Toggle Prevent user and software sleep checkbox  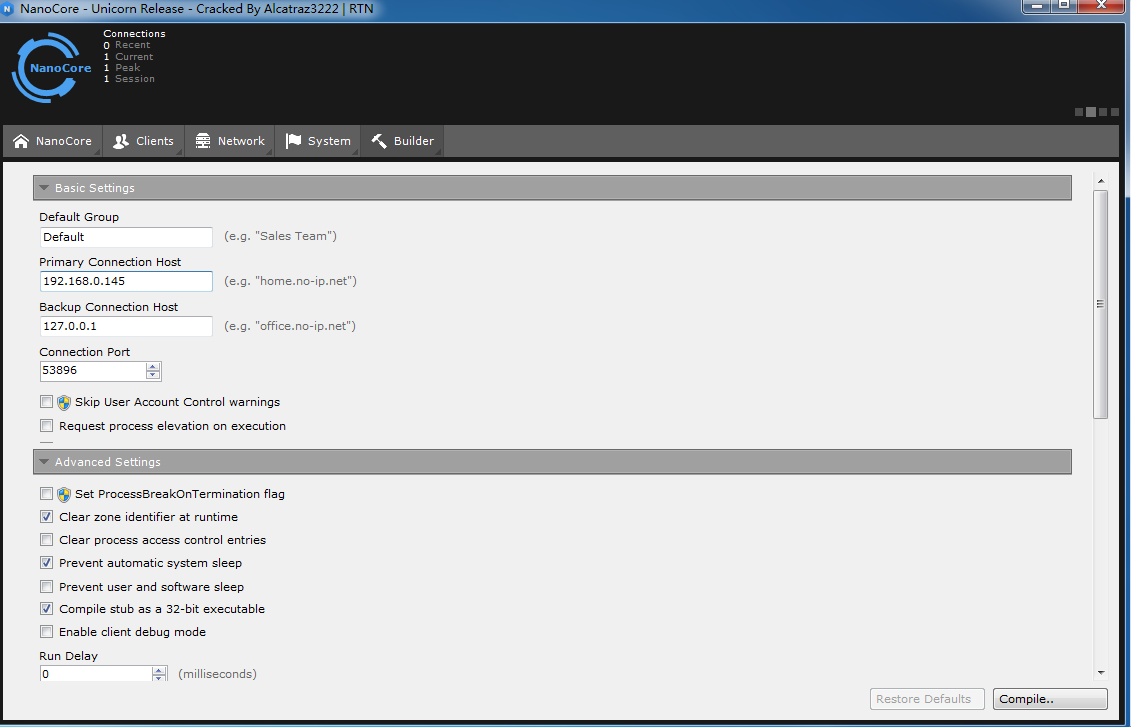click(x=46, y=586)
